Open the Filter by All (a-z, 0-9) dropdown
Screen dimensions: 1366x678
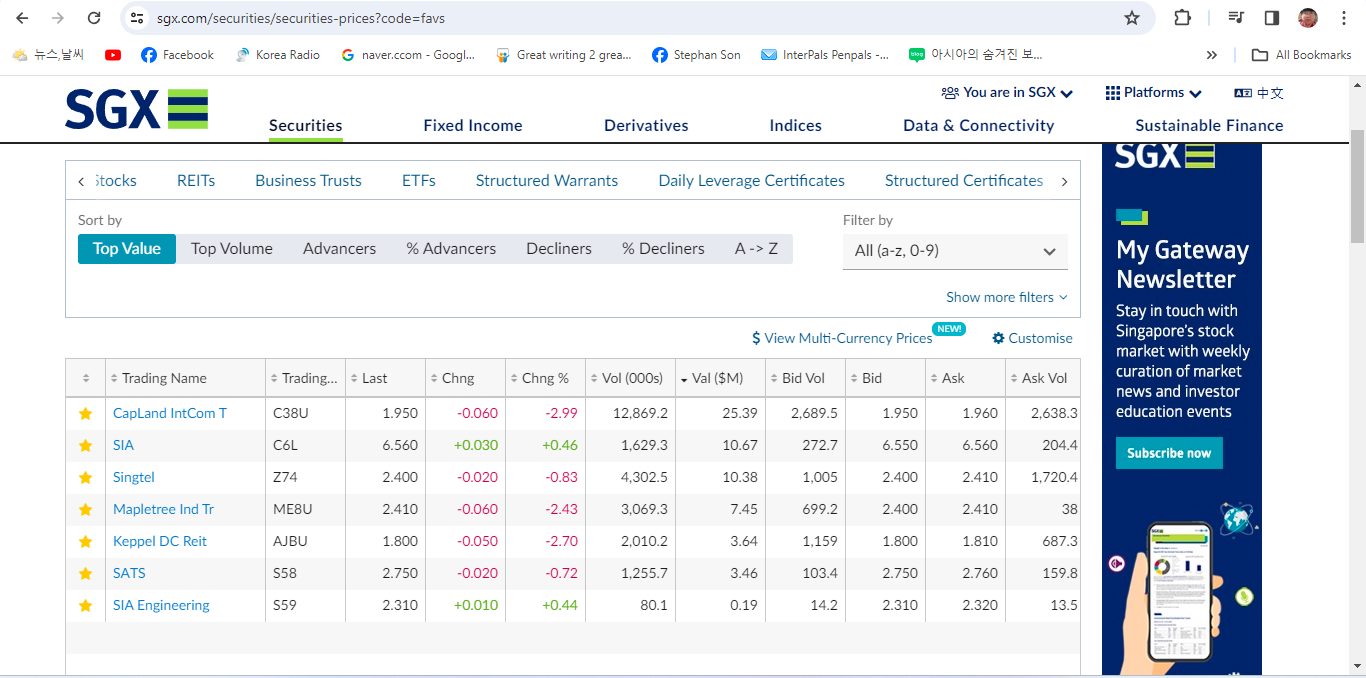click(955, 251)
